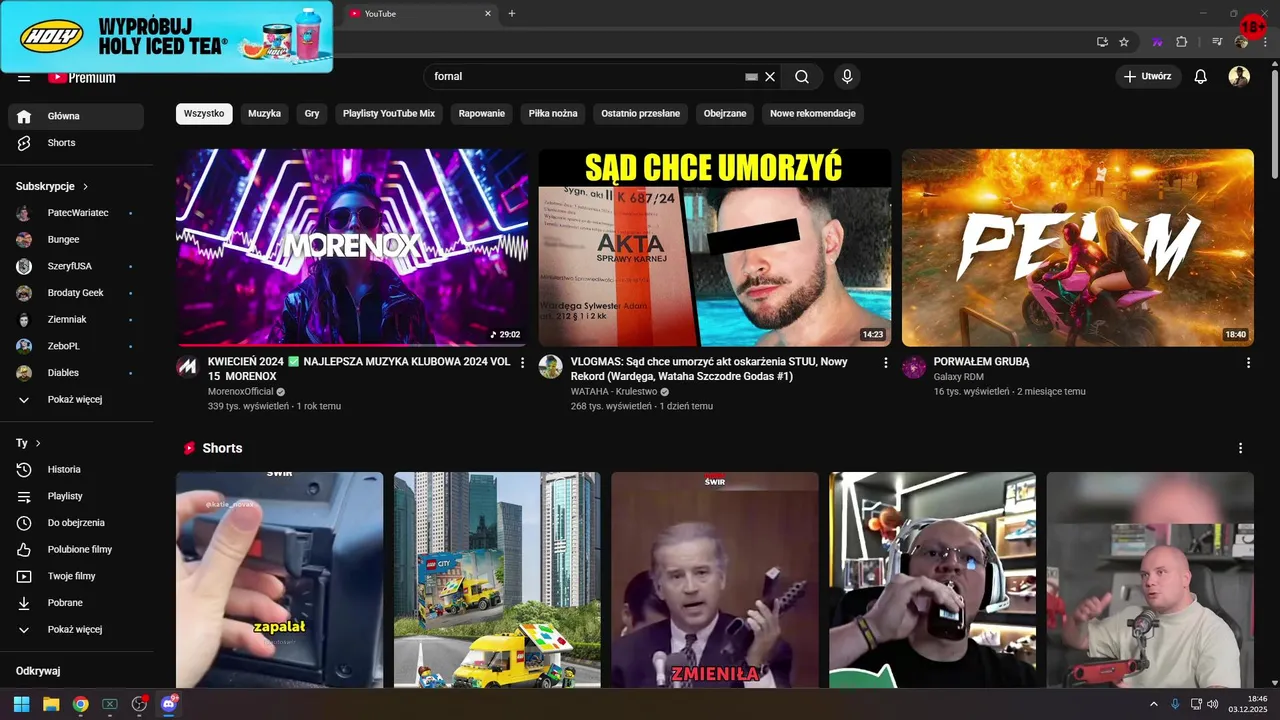Image resolution: width=1280 pixels, height=720 pixels.
Task: Clear the search field with the X icon
Action: click(x=770, y=76)
